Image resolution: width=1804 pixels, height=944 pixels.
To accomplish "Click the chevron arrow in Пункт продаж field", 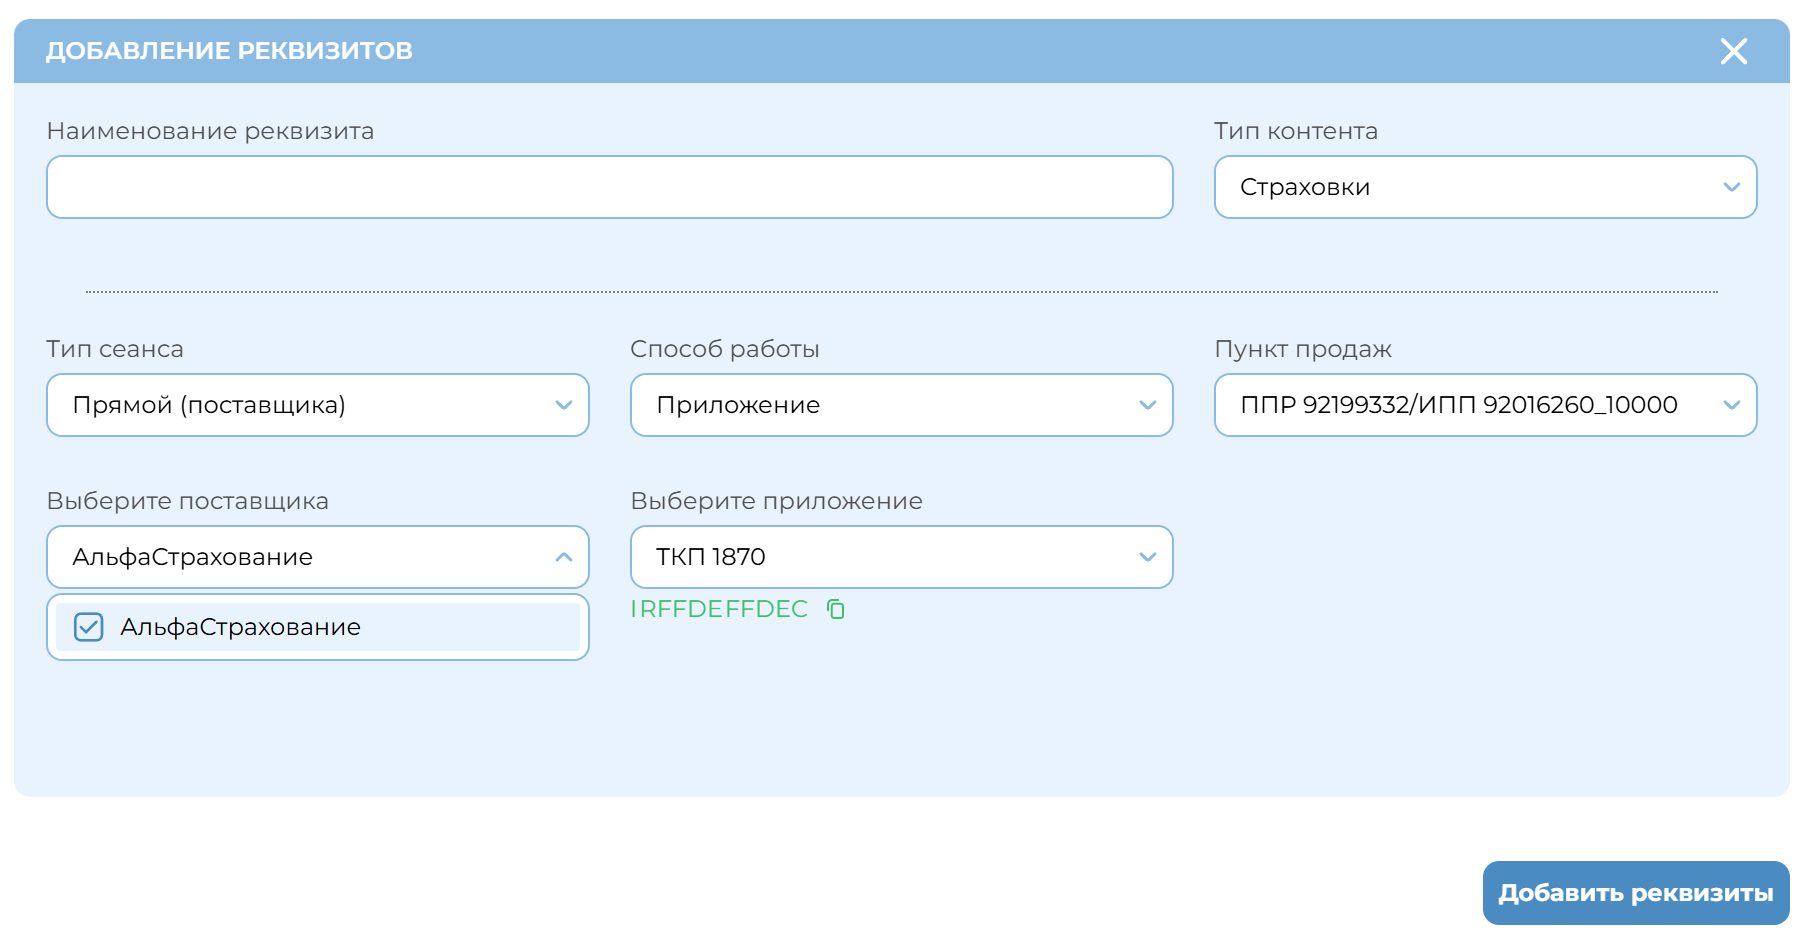I will (x=1731, y=405).
